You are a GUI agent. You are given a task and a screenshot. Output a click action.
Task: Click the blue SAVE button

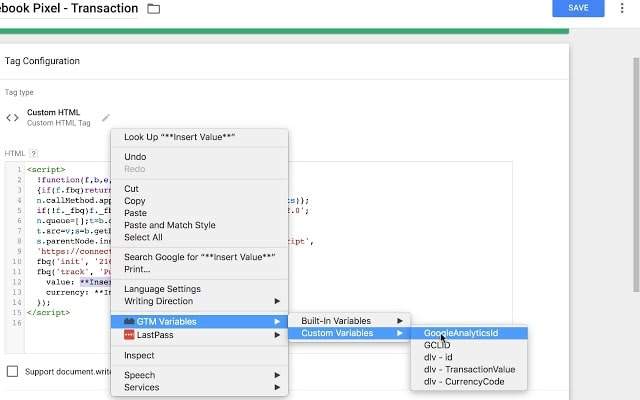tap(578, 8)
